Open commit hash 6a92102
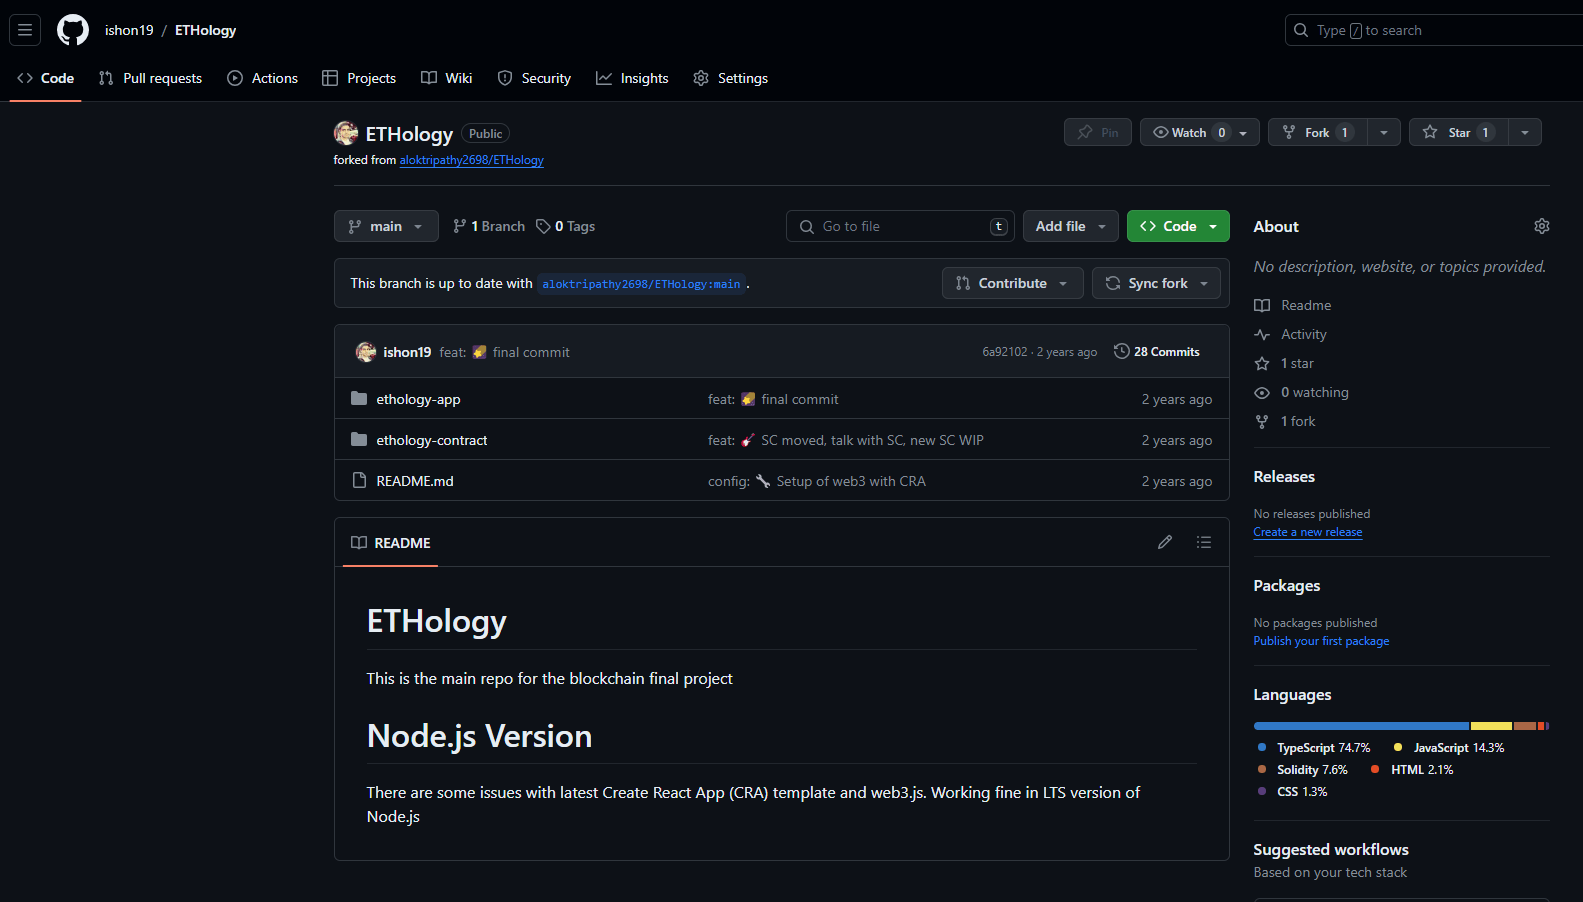This screenshot has width=1583, height=902. pos(1005,352)
